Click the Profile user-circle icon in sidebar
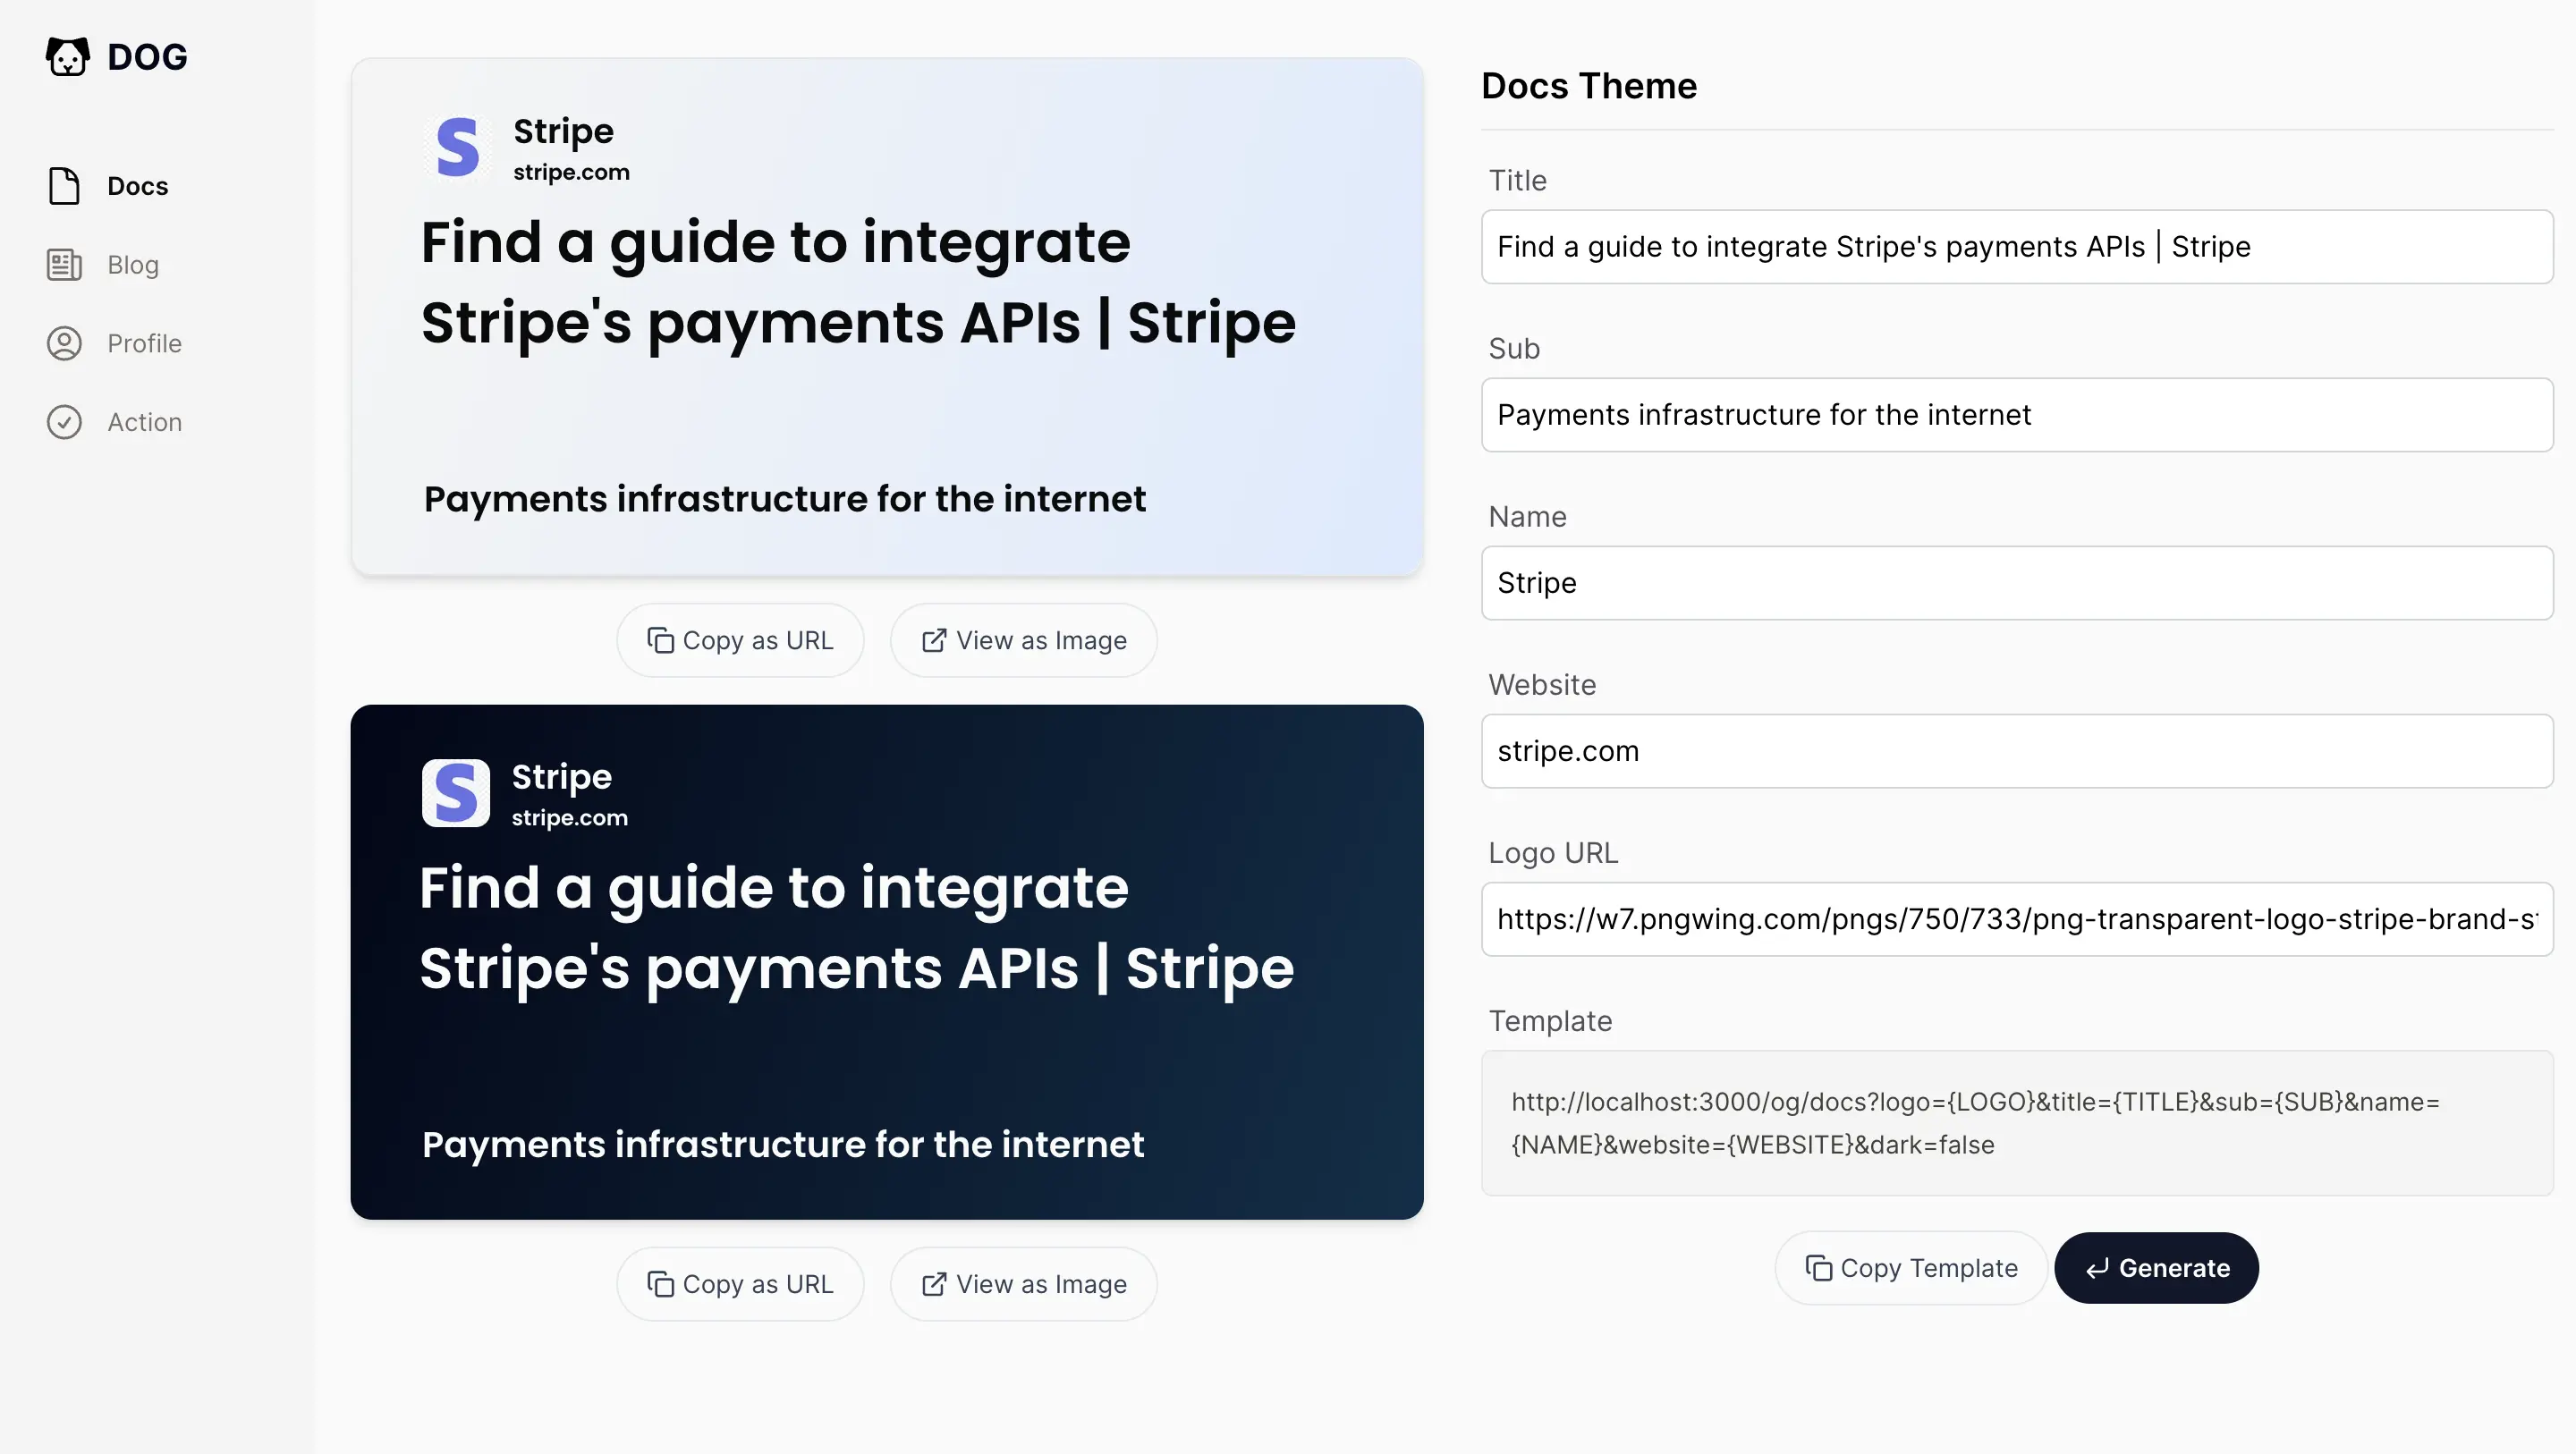The image size is (2576, 1454). point(64,343)
